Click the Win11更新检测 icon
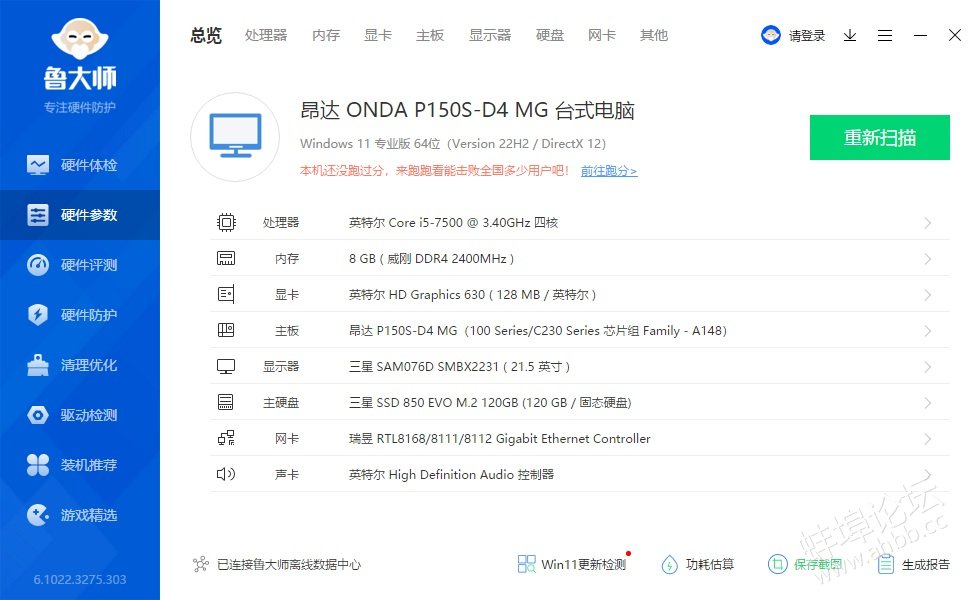980x600 pixels. pyautogui.click(x=526, y=564)
